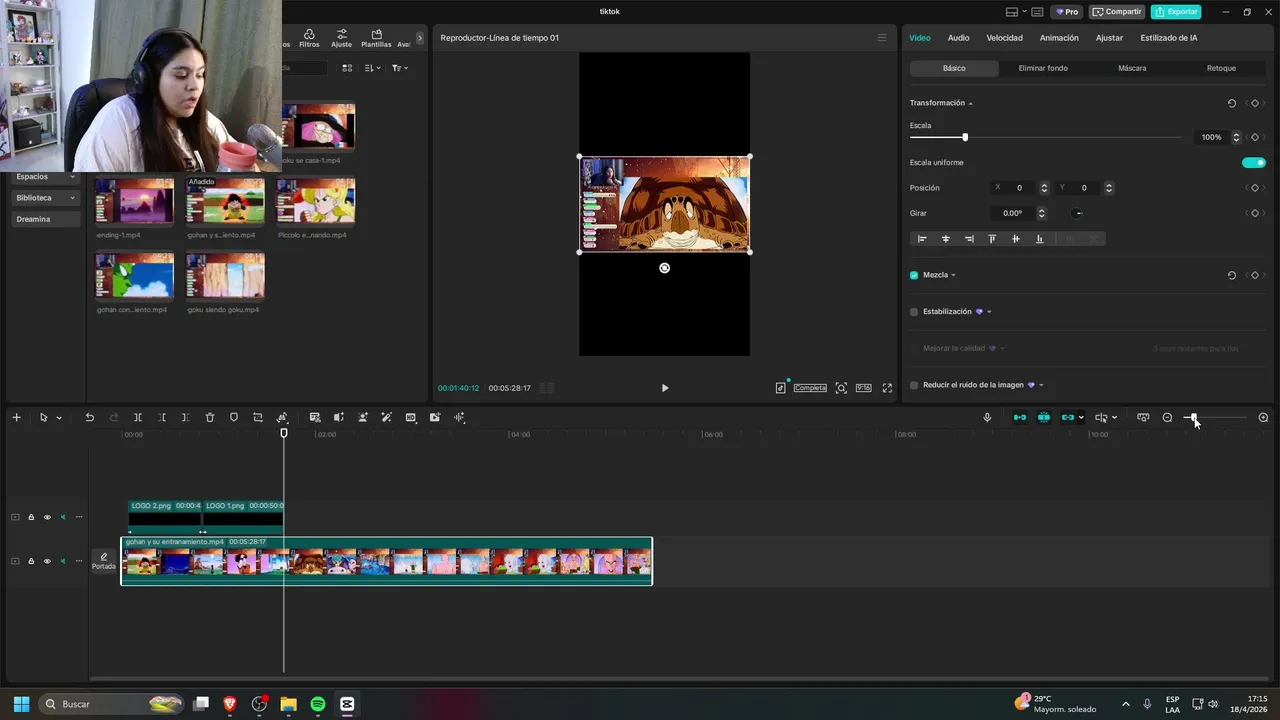Click the preview panel hamburger menu
Screen dimensions: 1280x720
pos(882,38)
